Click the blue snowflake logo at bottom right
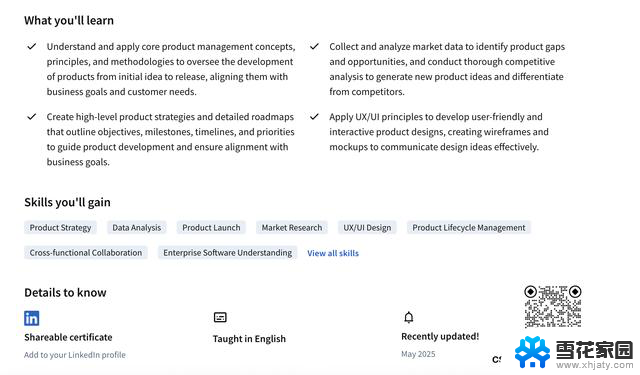The image size is (640, 375). click(532, 352)
